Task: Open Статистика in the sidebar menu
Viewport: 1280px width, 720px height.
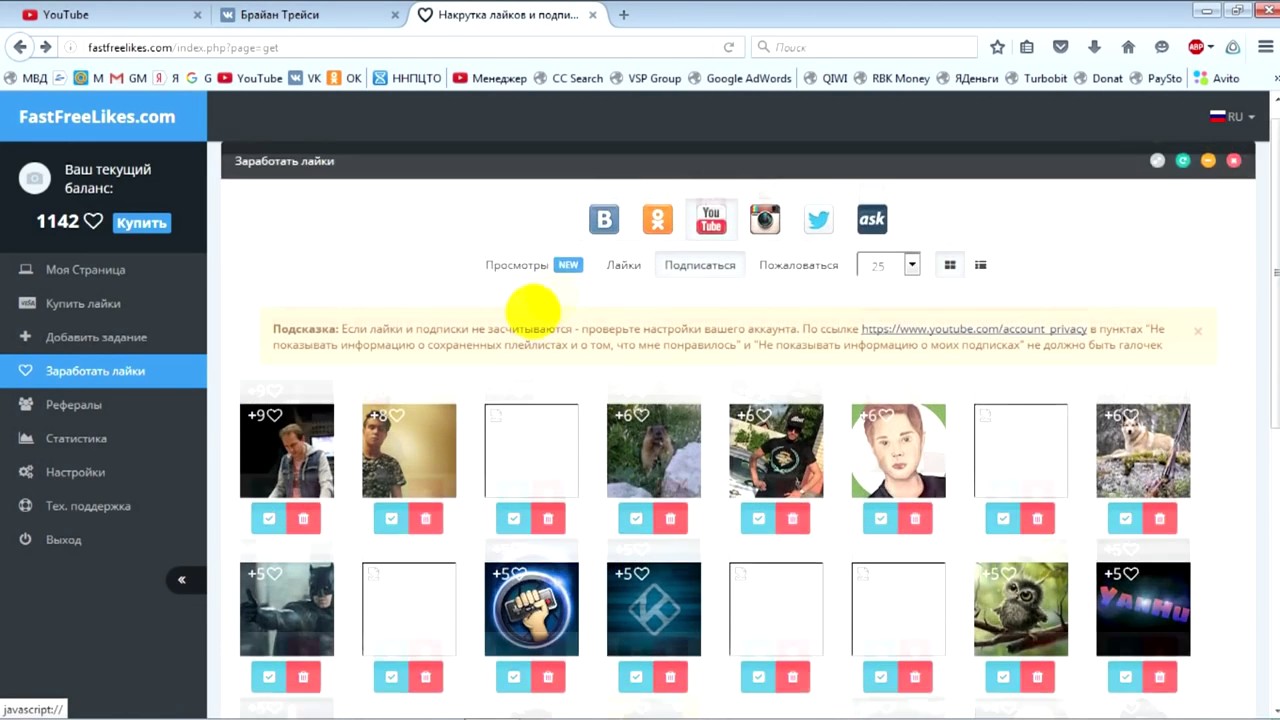Action: tap(76, 438)
